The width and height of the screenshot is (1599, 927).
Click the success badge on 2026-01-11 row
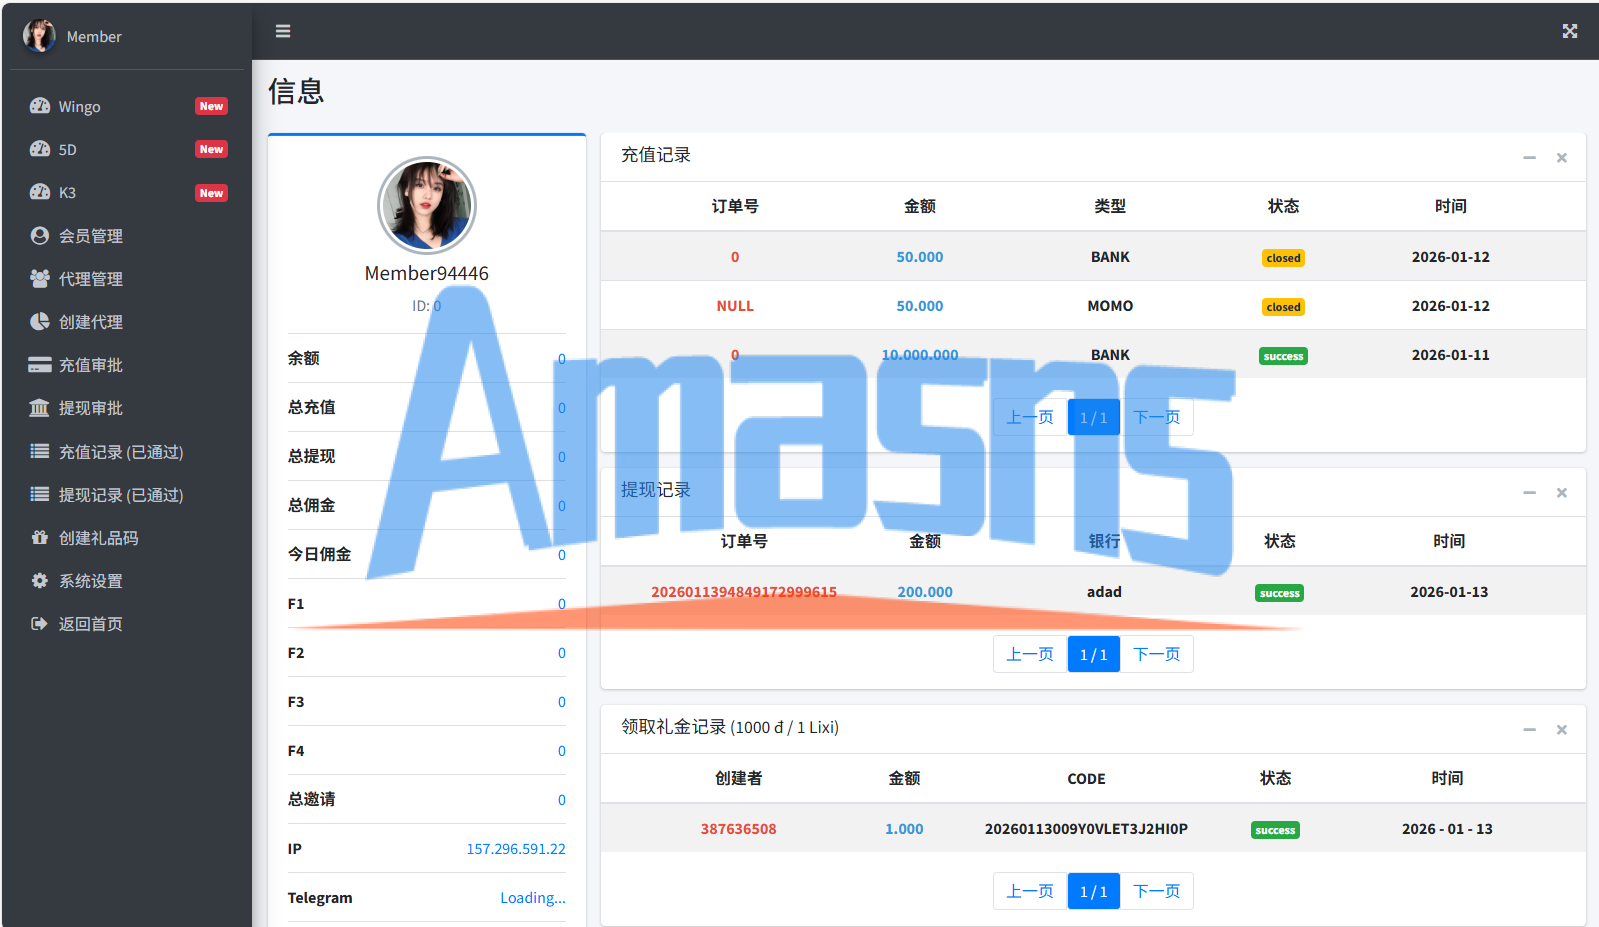point(1284,356)
